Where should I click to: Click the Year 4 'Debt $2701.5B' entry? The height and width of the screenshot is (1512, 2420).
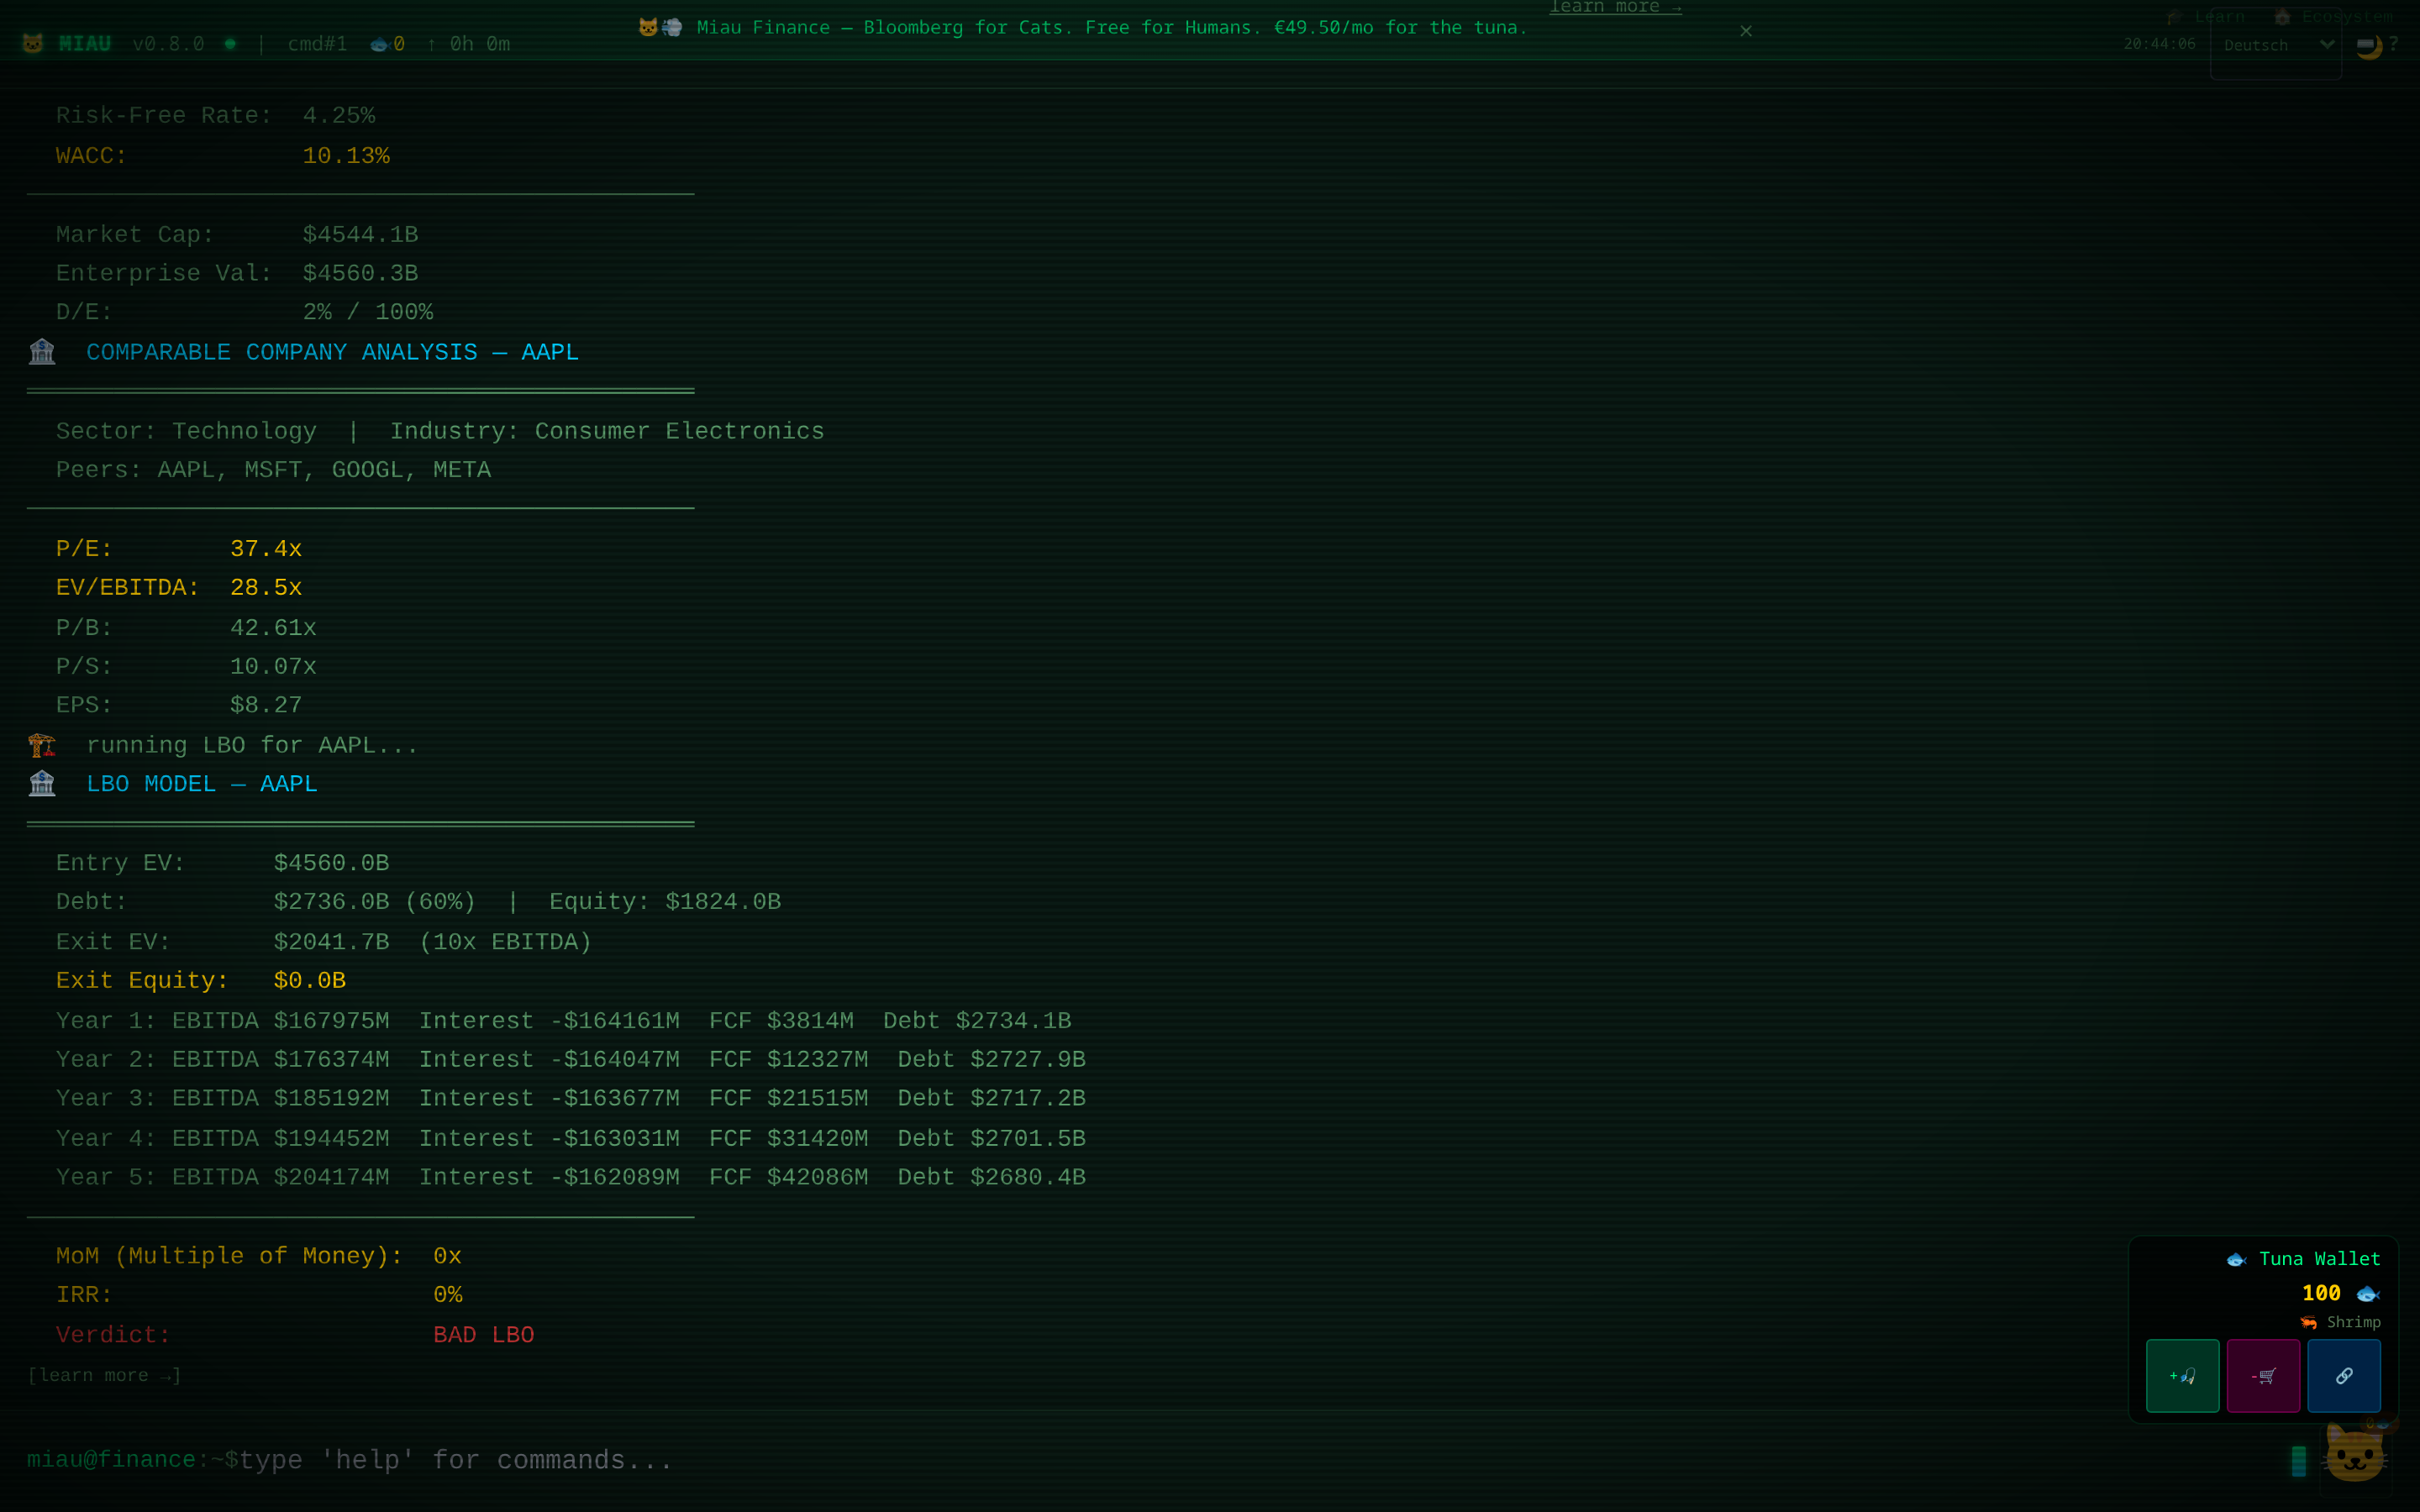992,1139
